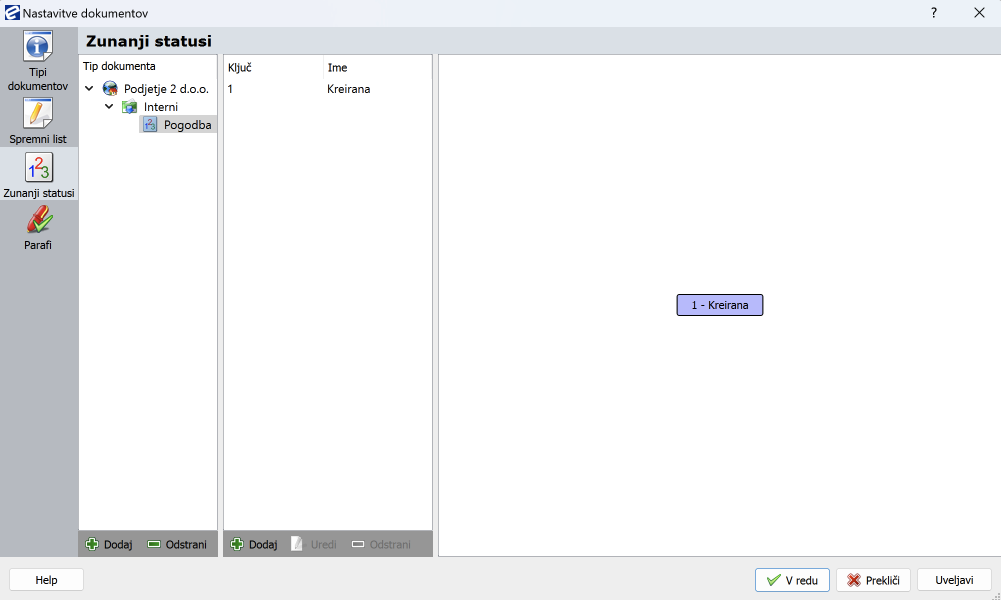Open the Parafi section icon
This screenshot has height=600, width=1001.
39,220
